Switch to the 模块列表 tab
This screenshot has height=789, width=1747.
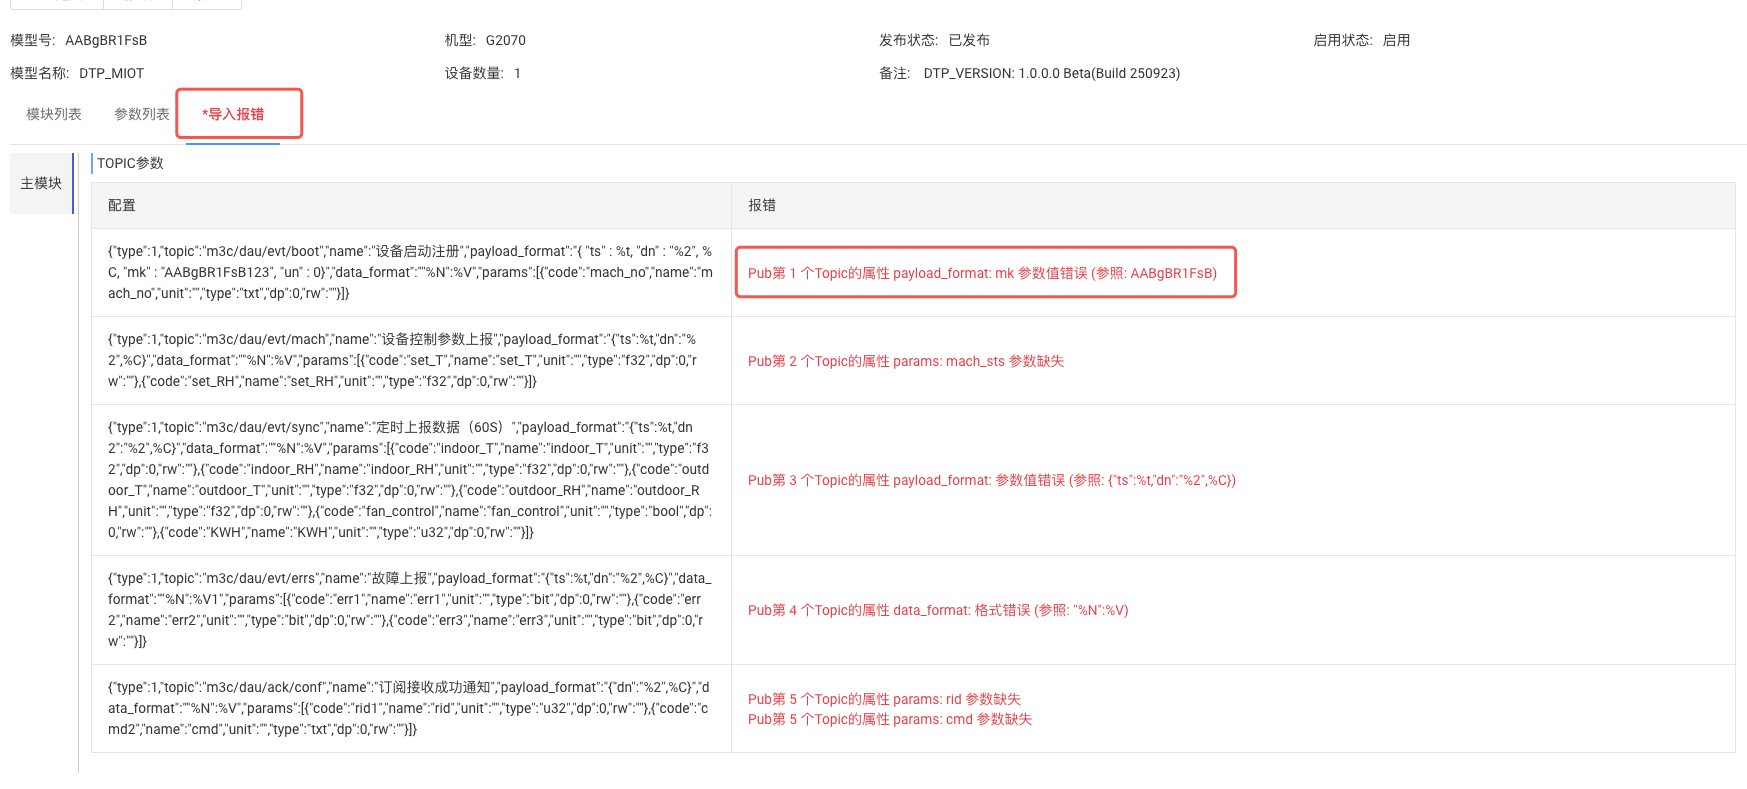pos(54,114)
